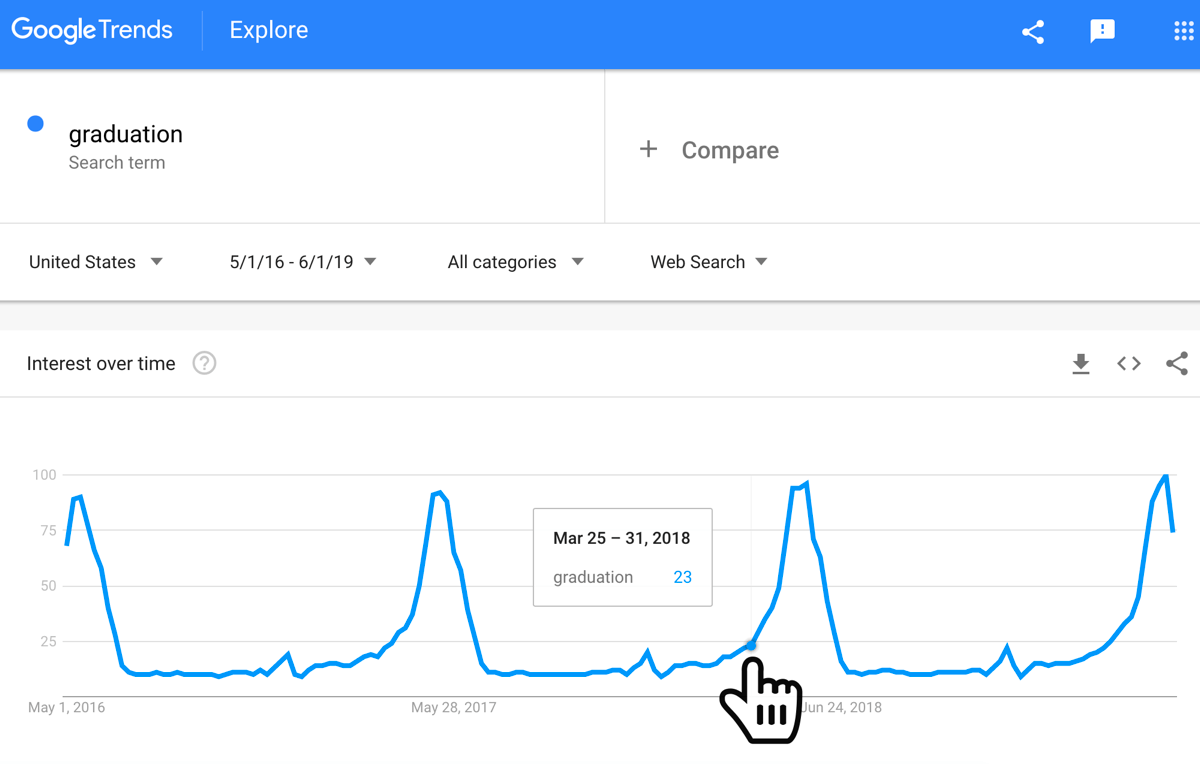The width and height of the screenshot is (1200, 764).
Task: Open the All categories dropdown
Action: pyautogui.click(x=515, y=262)
